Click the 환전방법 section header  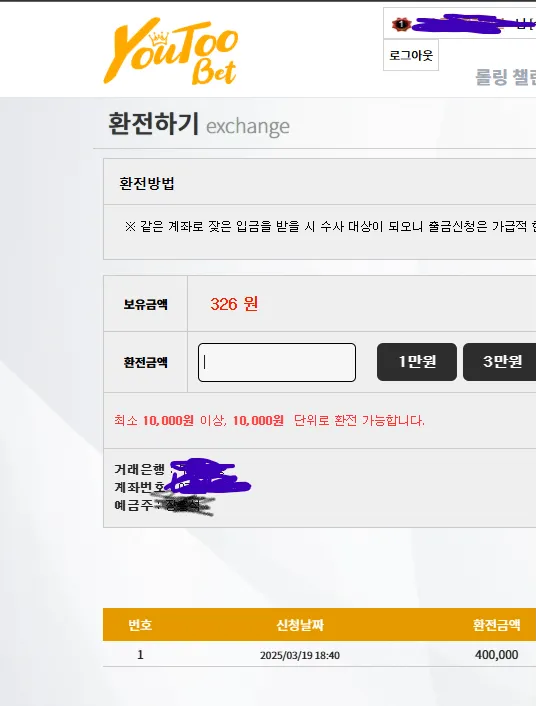(147, 183)
